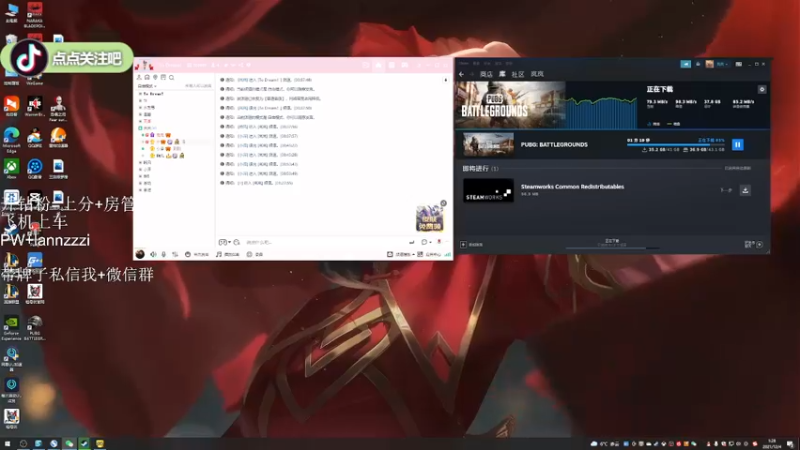Open the 社区 tab in Steam

(x=518, y=74)
